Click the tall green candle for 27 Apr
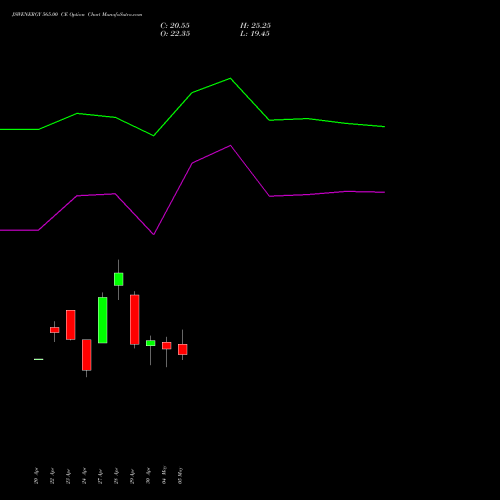Screen dimensions: 500x500 [103, 320]
